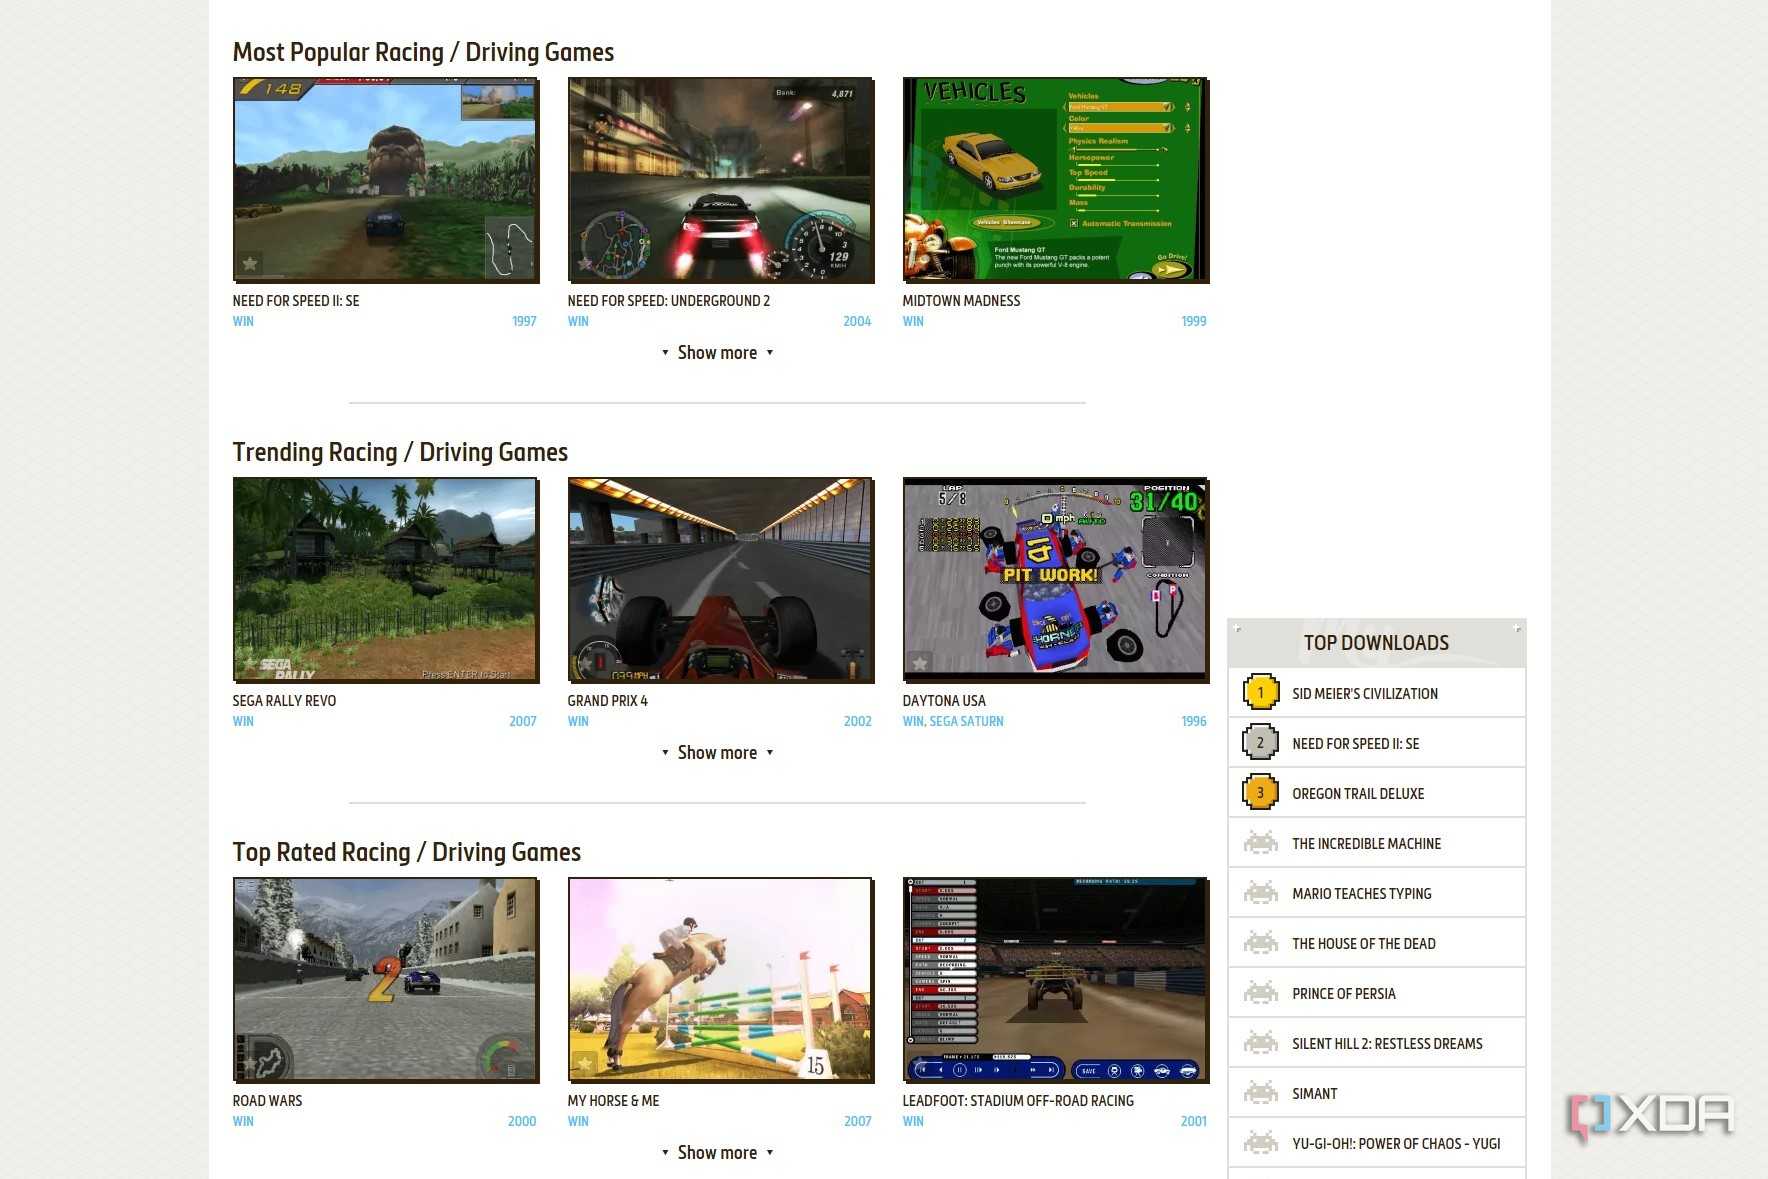This screenshot has height=1179, width=1768.
Task: Click the gold rank 1 badge icon
Action: (x=1260, y=692)
